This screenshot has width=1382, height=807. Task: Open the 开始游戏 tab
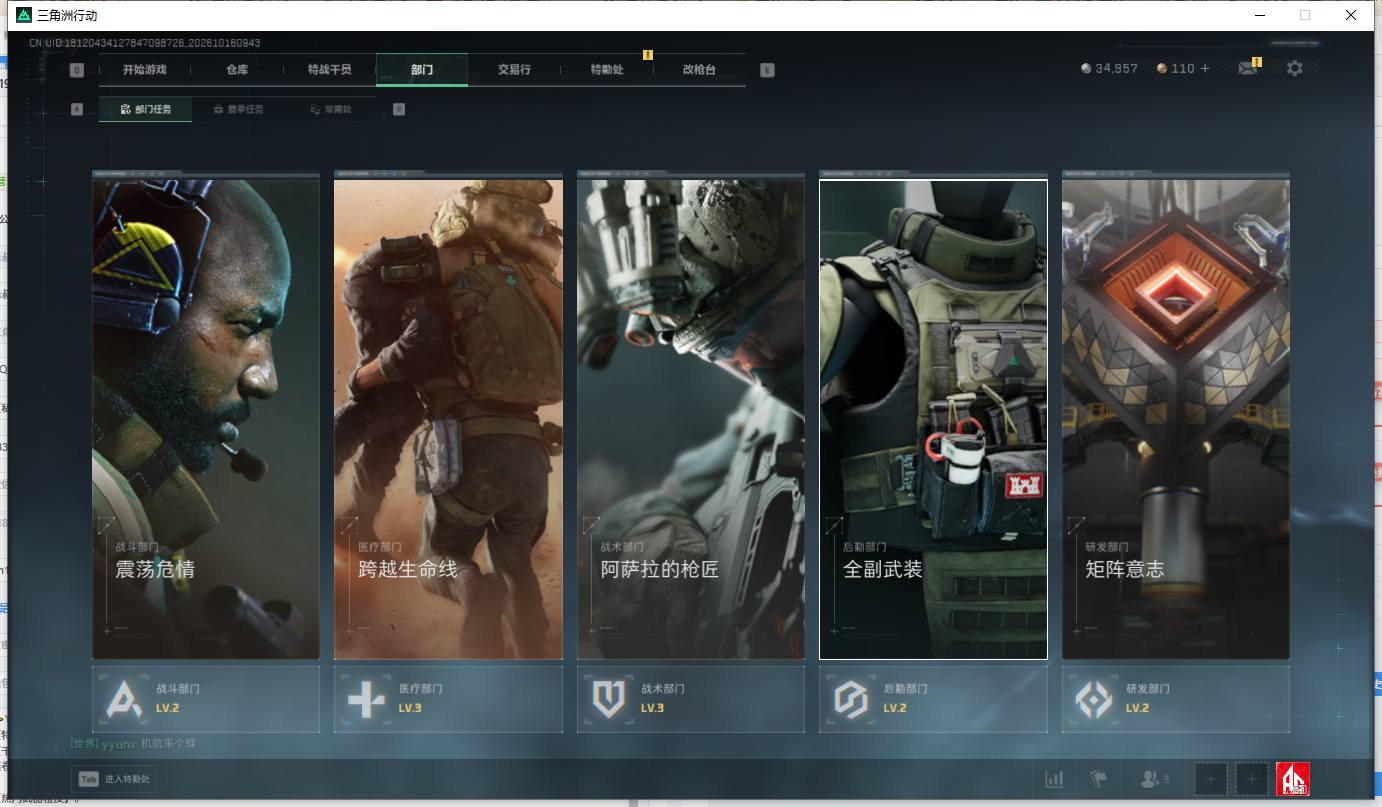(x=145, y=70)
